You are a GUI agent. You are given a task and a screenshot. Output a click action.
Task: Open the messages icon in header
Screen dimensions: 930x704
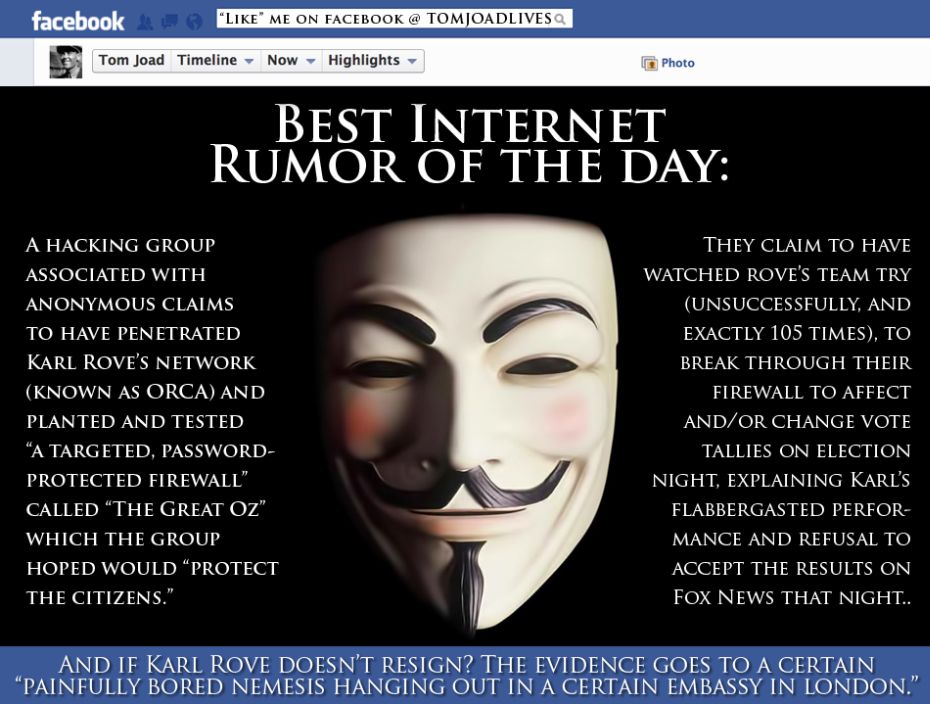point(170,22)
